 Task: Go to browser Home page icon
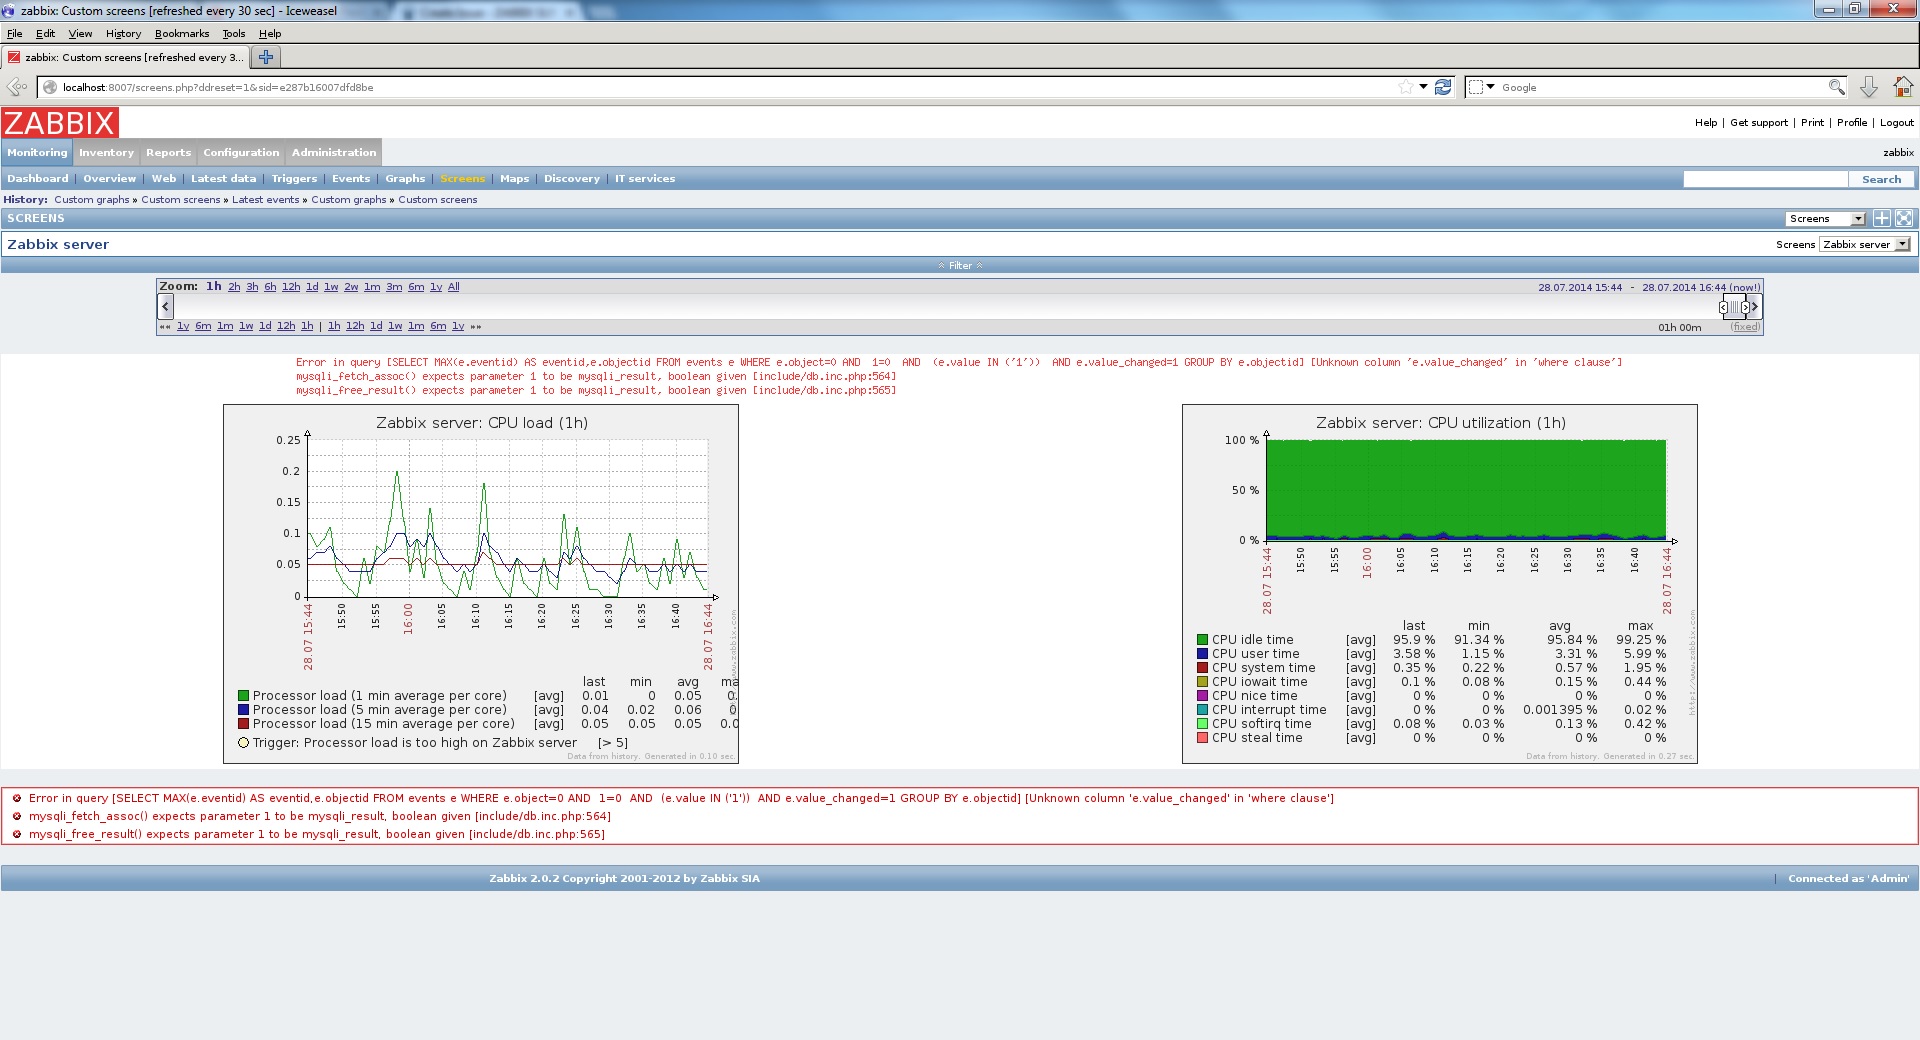(x=1902, y=87)
